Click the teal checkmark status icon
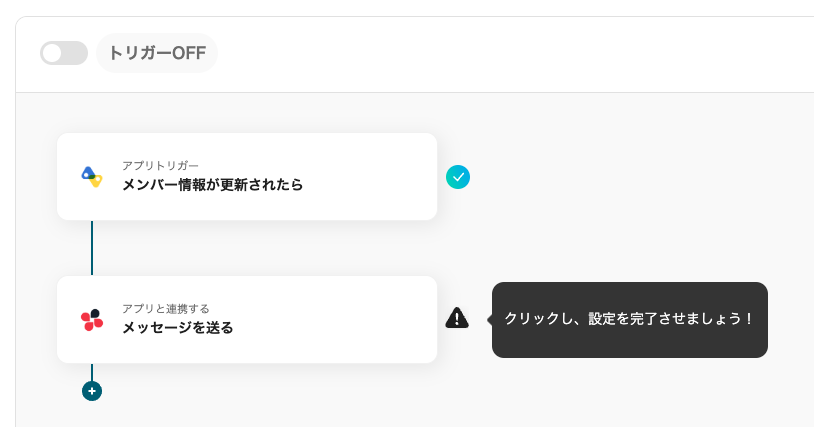This screenshot has height=427, width=814. (458, 177)
